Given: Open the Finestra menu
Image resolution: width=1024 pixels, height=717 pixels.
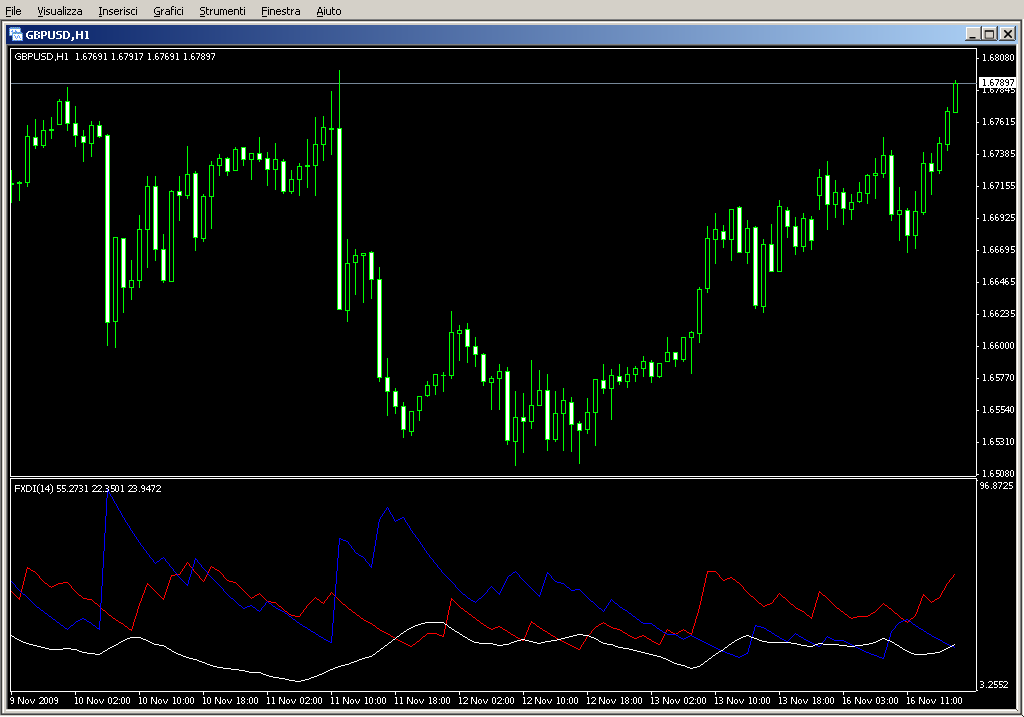Looking at the screenshot, I should pos(280,11).
